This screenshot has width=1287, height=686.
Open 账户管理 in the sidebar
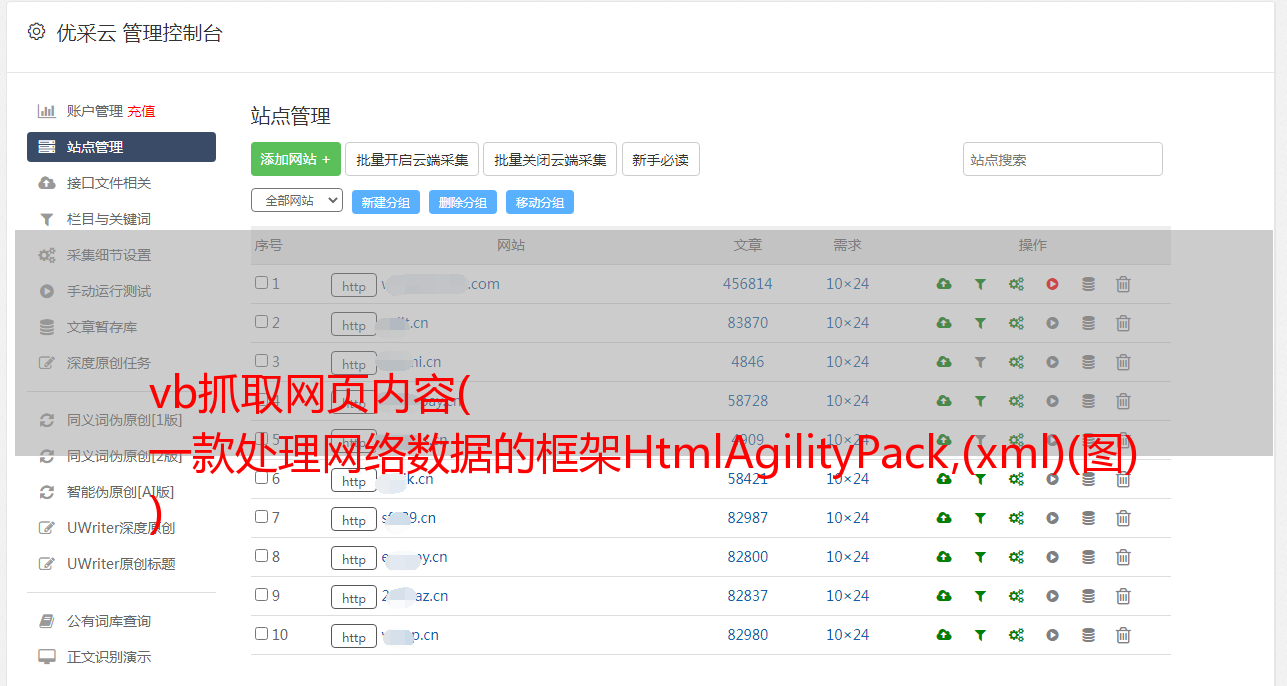[95, 111]
